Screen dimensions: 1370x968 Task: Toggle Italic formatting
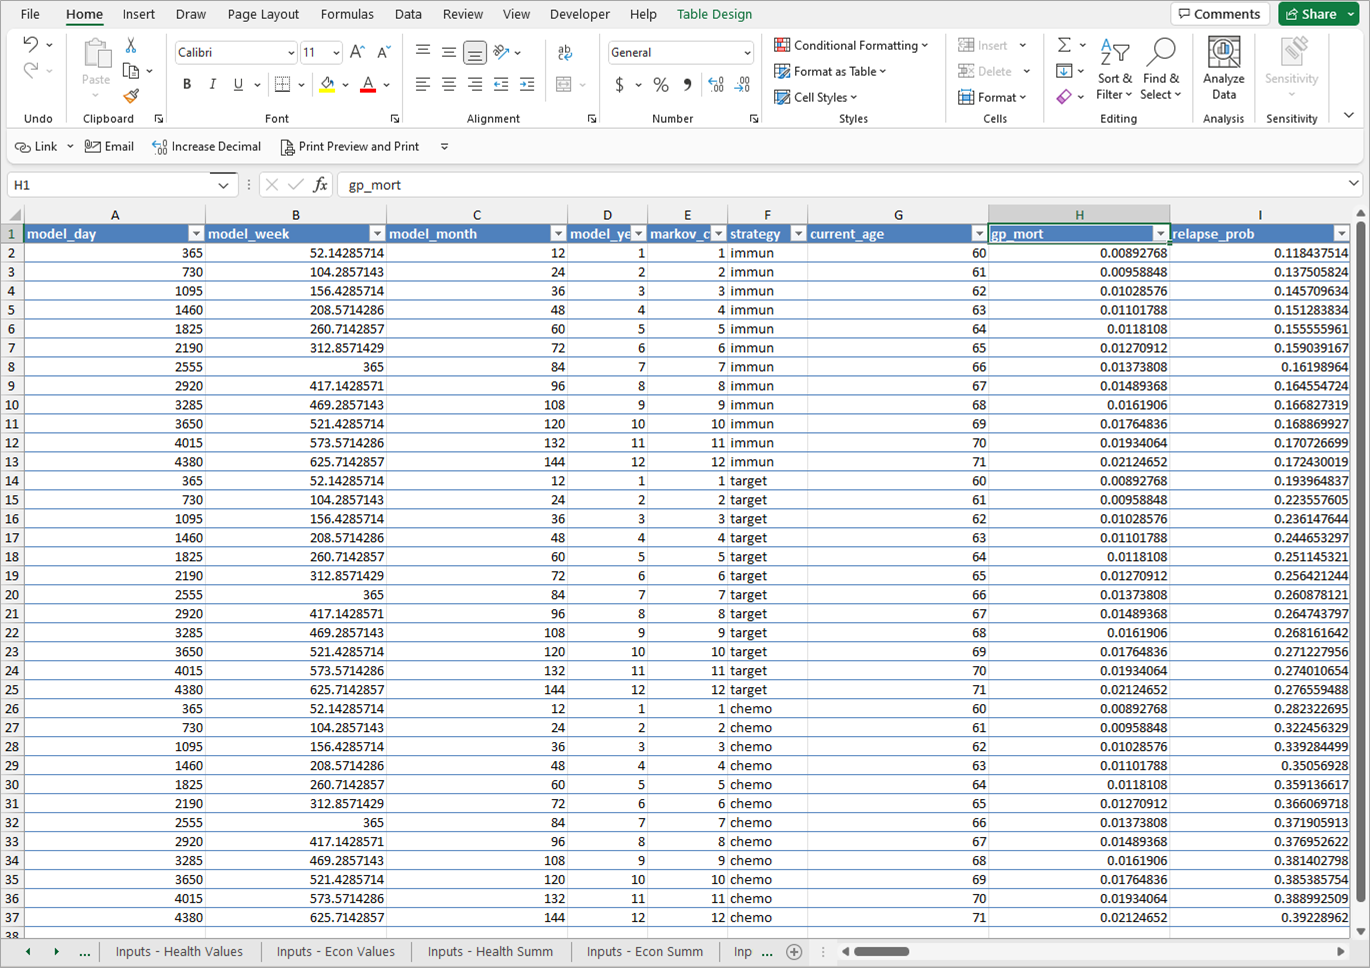click(212, 85)
